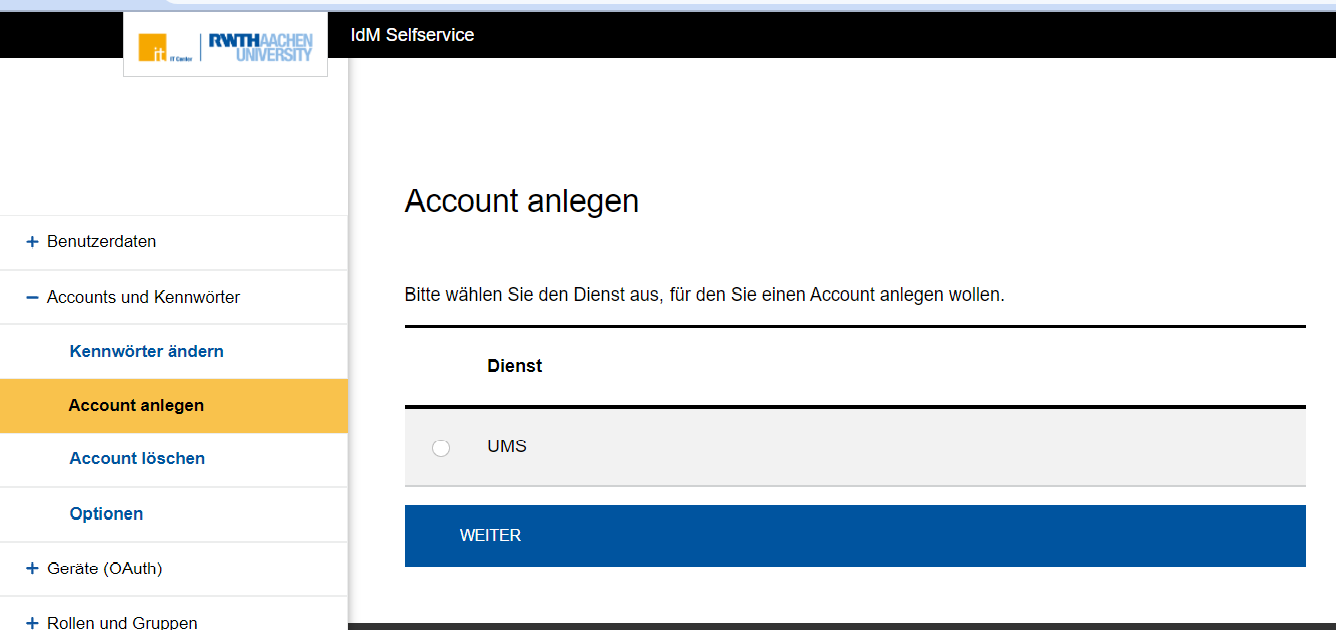Click the RWTH Aachen University logo

pyautogui.click(x=261, y=47)
